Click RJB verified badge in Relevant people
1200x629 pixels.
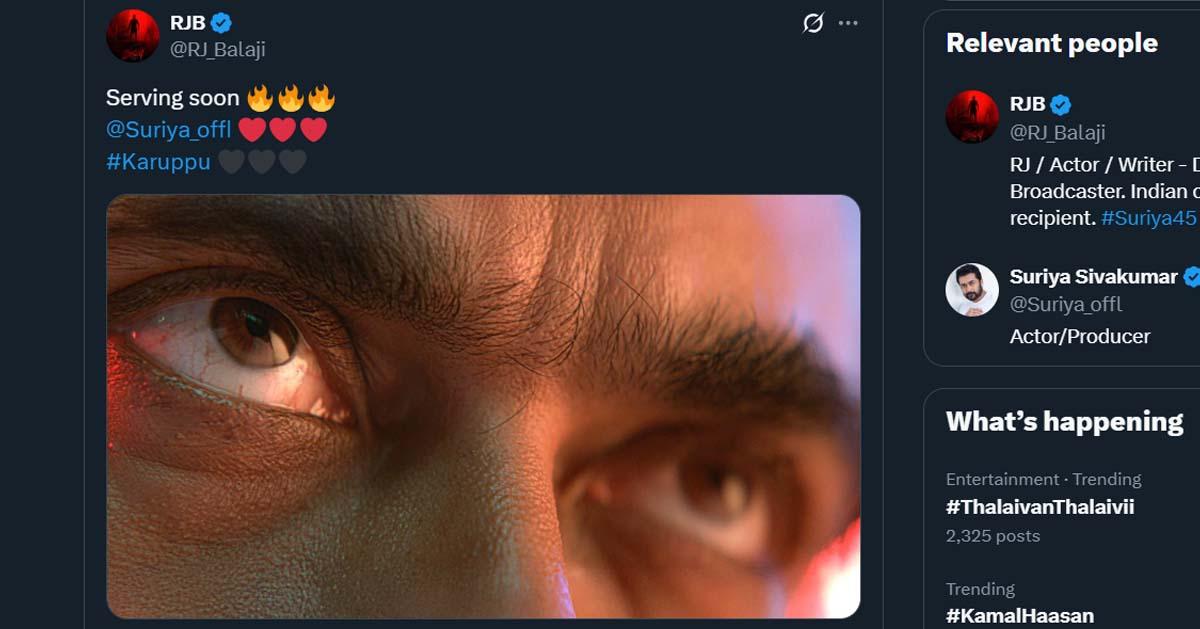[1061, 104]
